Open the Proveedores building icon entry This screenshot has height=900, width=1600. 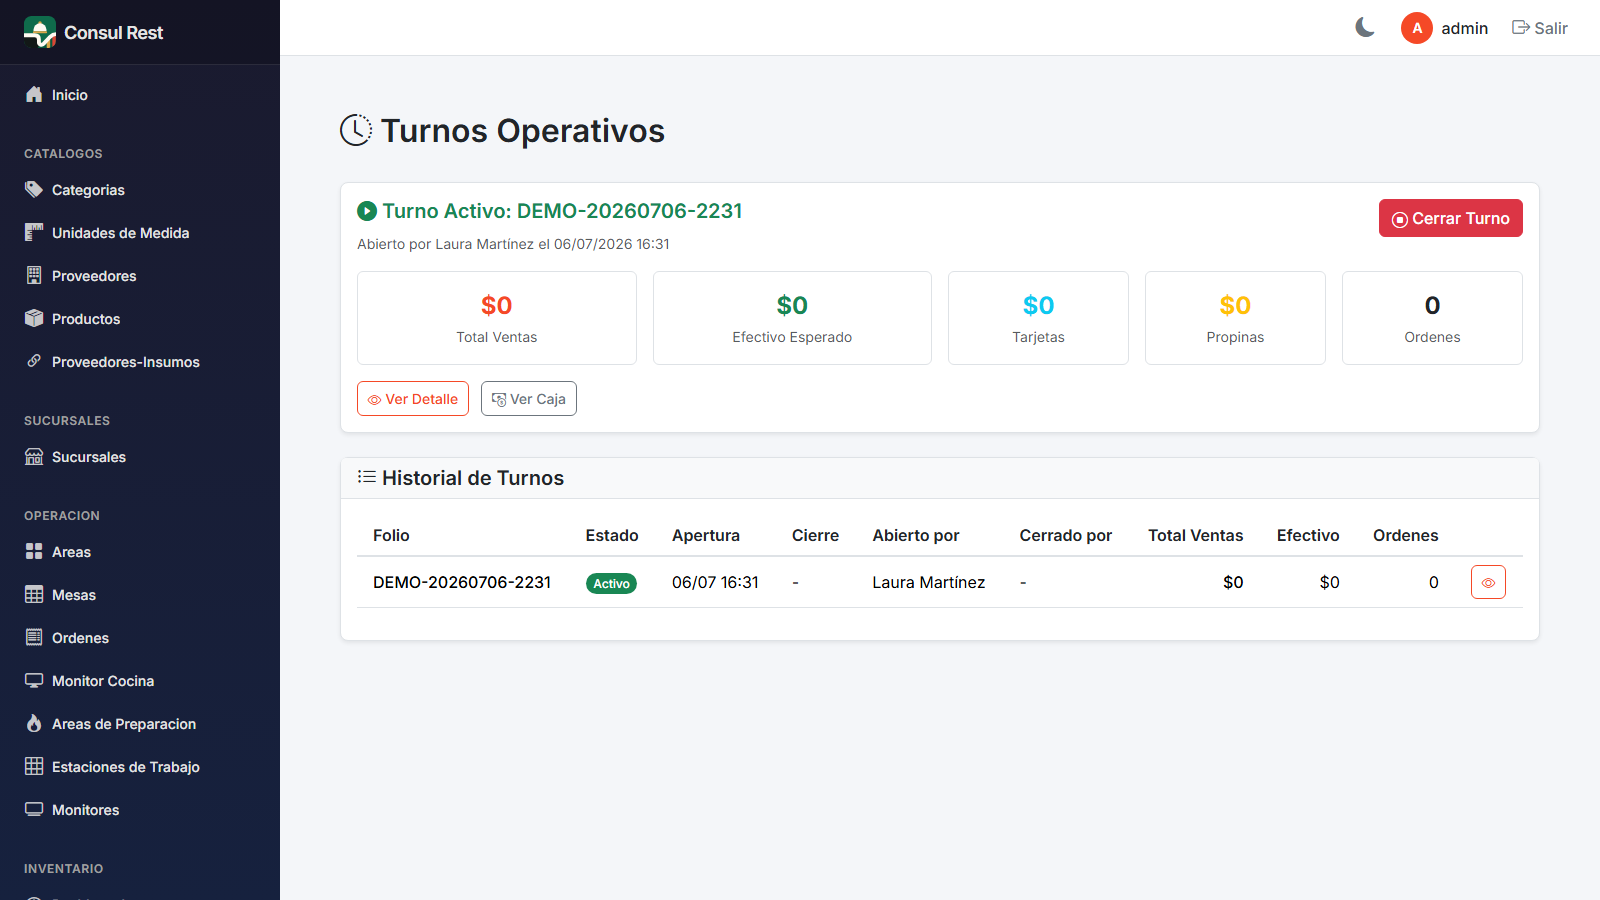[x=34, y=275]
